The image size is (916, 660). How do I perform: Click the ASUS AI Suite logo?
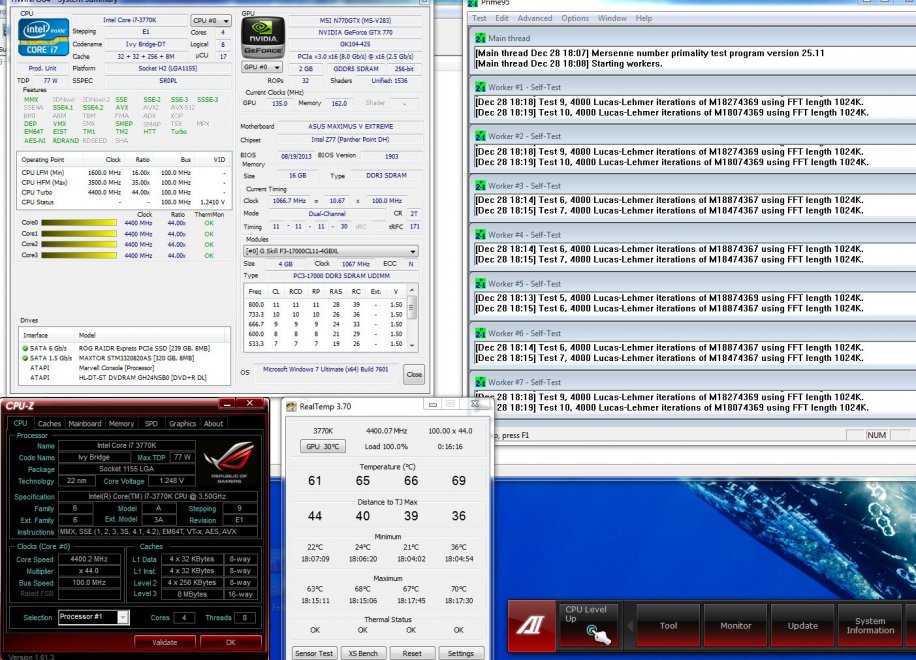531,626
